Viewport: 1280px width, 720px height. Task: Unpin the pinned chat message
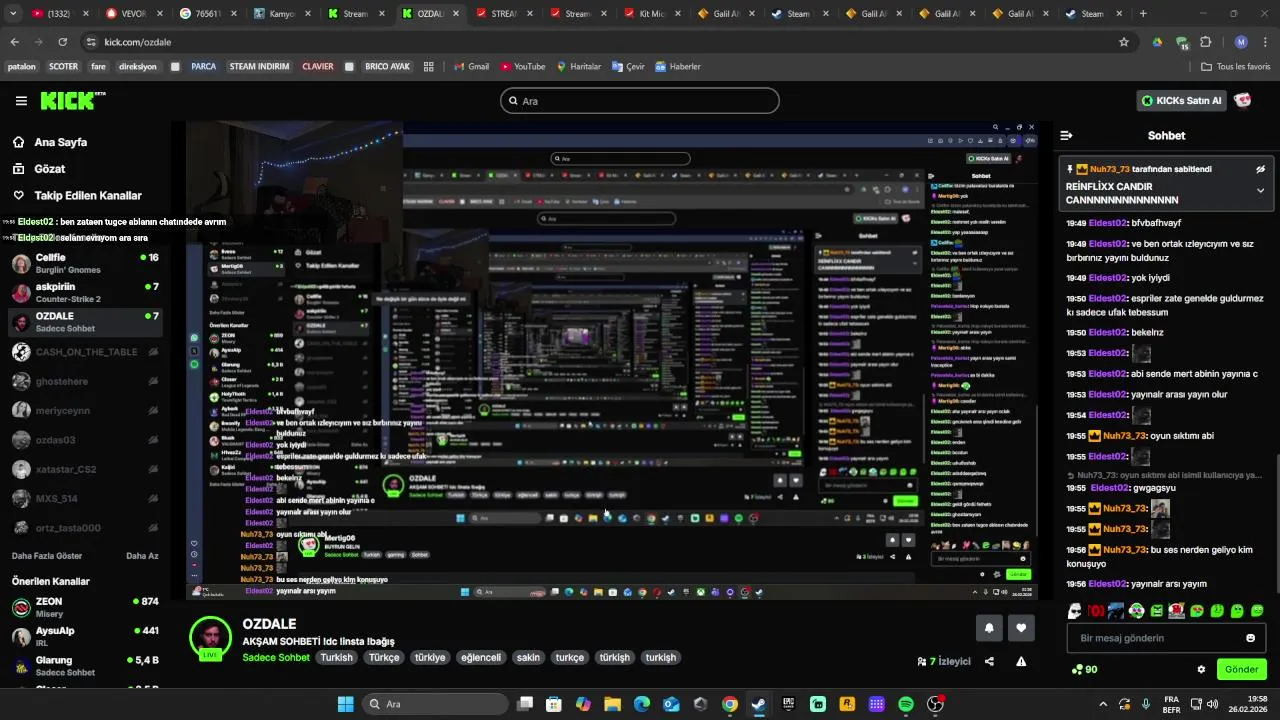pos(1261,169)
